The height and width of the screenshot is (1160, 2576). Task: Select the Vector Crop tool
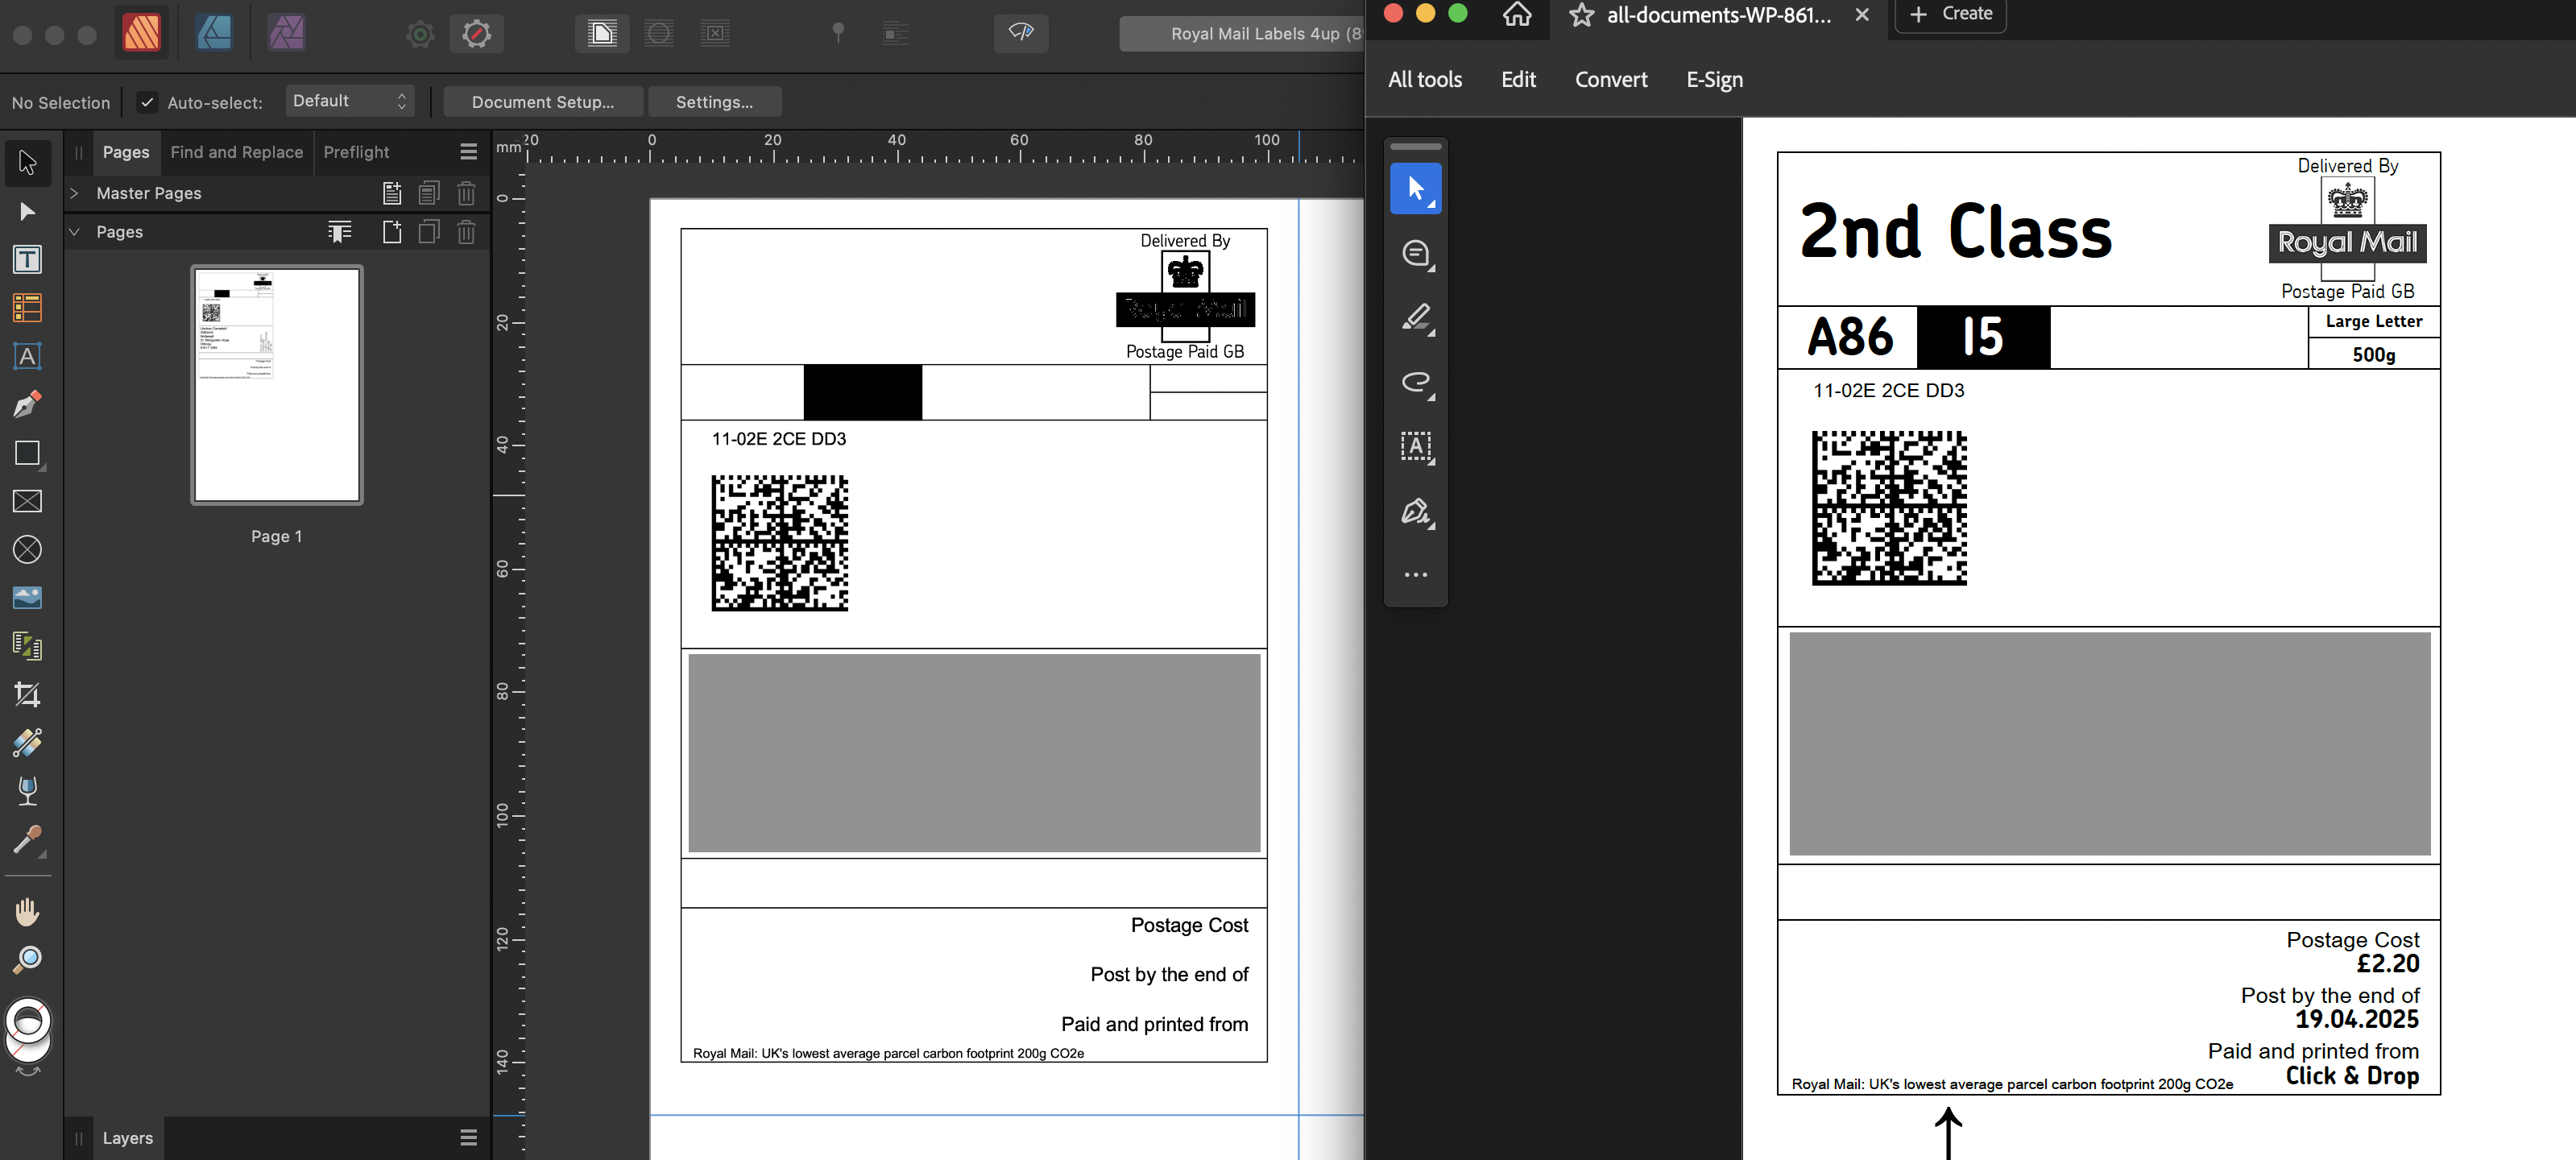coord(27,694)
